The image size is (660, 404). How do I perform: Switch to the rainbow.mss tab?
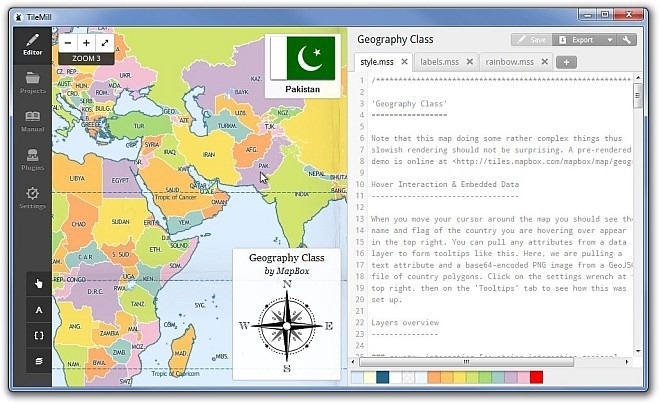(x=509, y=62)
